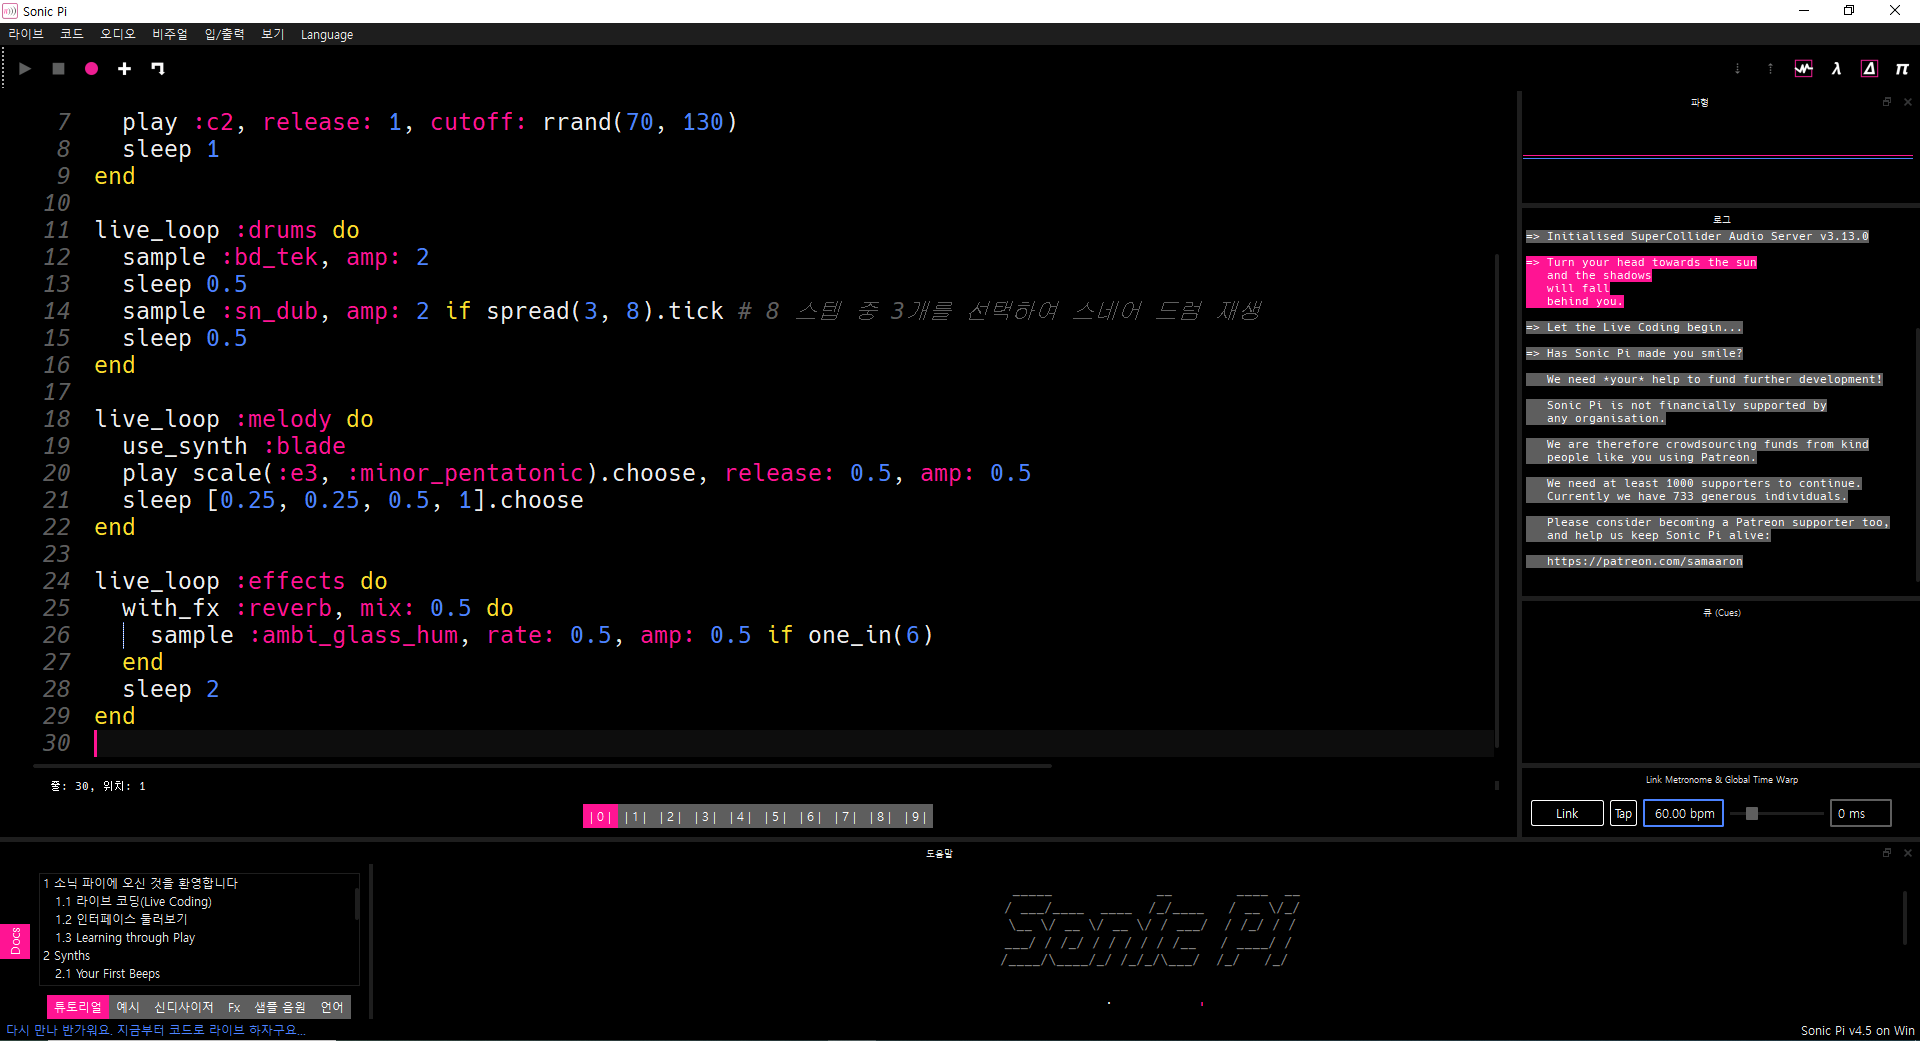This screenshot has height=1041, width=1920.
Task: Switch to buffer 7 tab
Action: click(x=845, y=817)
